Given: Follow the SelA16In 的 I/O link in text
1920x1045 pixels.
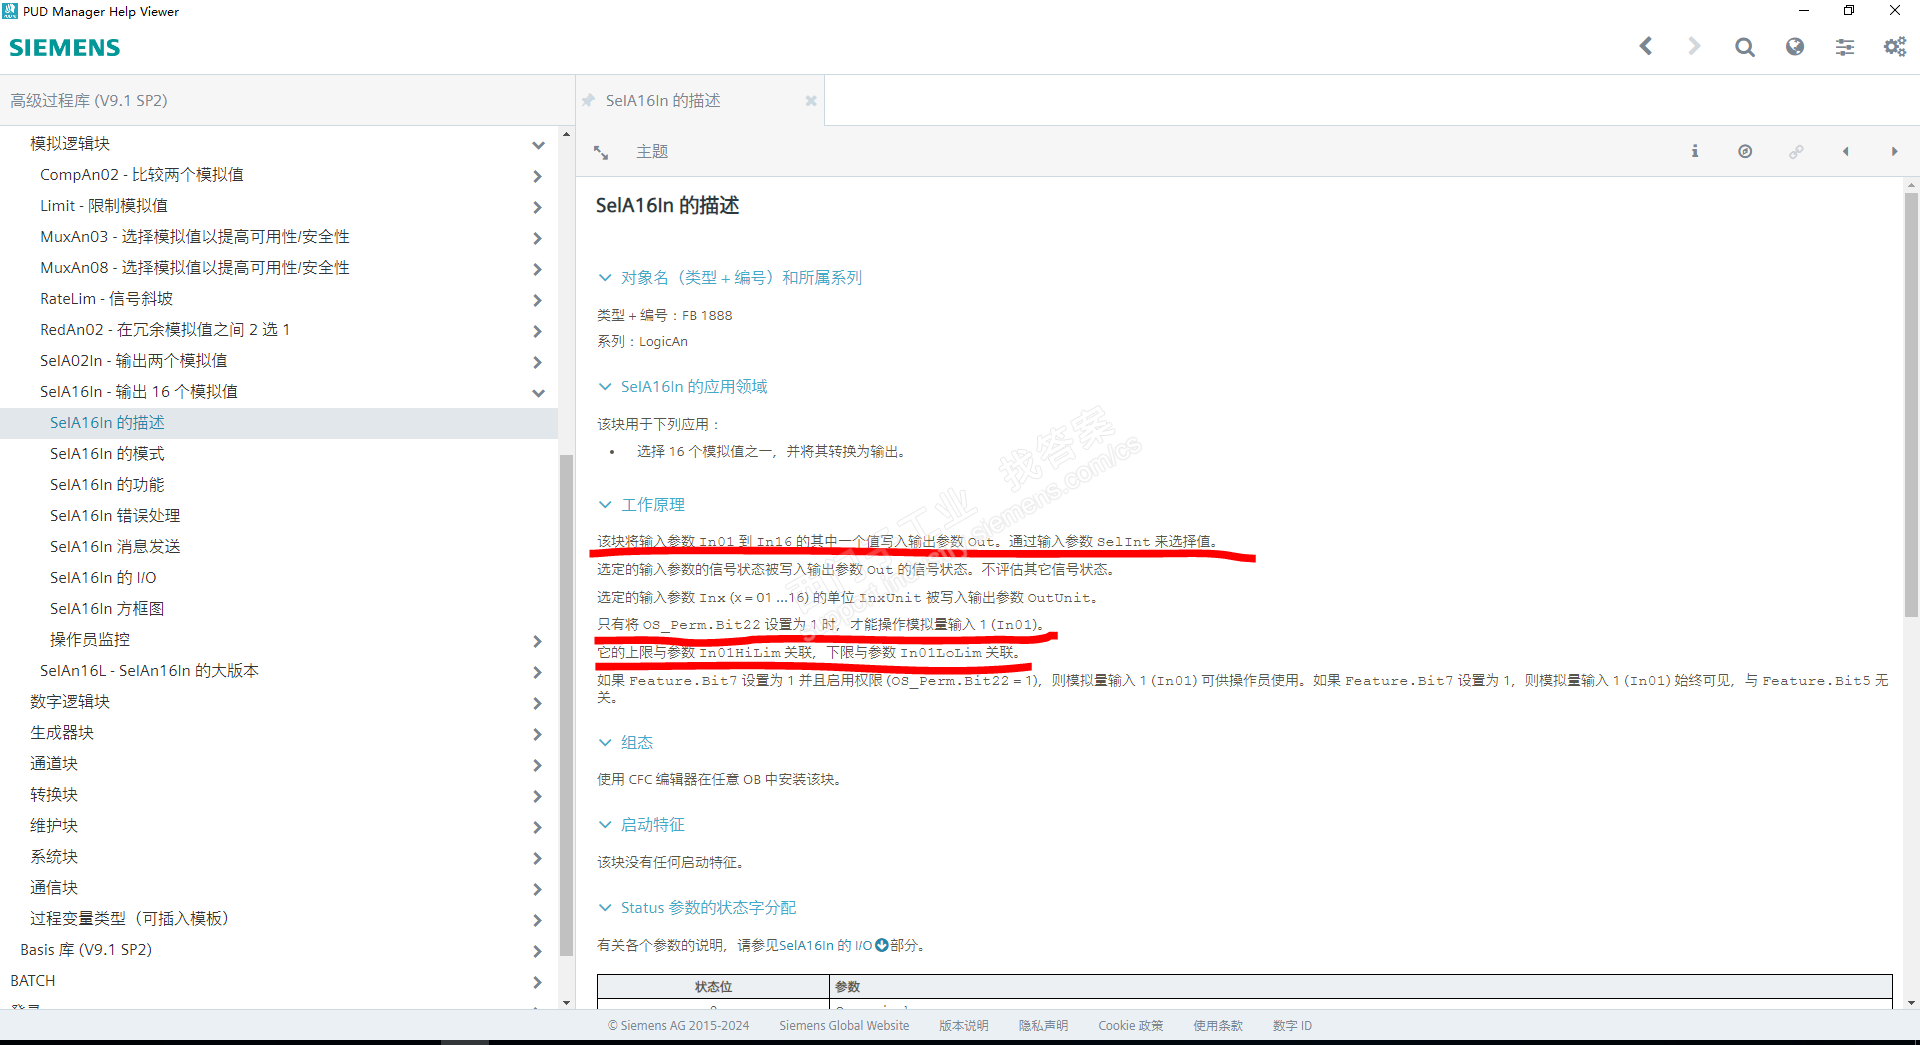Looking at the screenshot, I should tap(825, 946).
